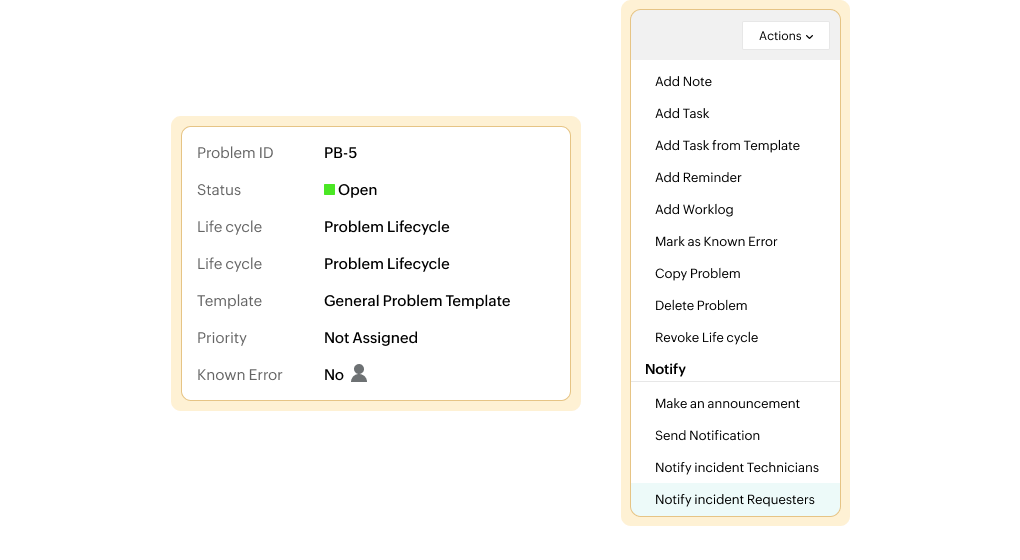
Task: Click Add Reminder option
Action: click(x=698, y=178)
